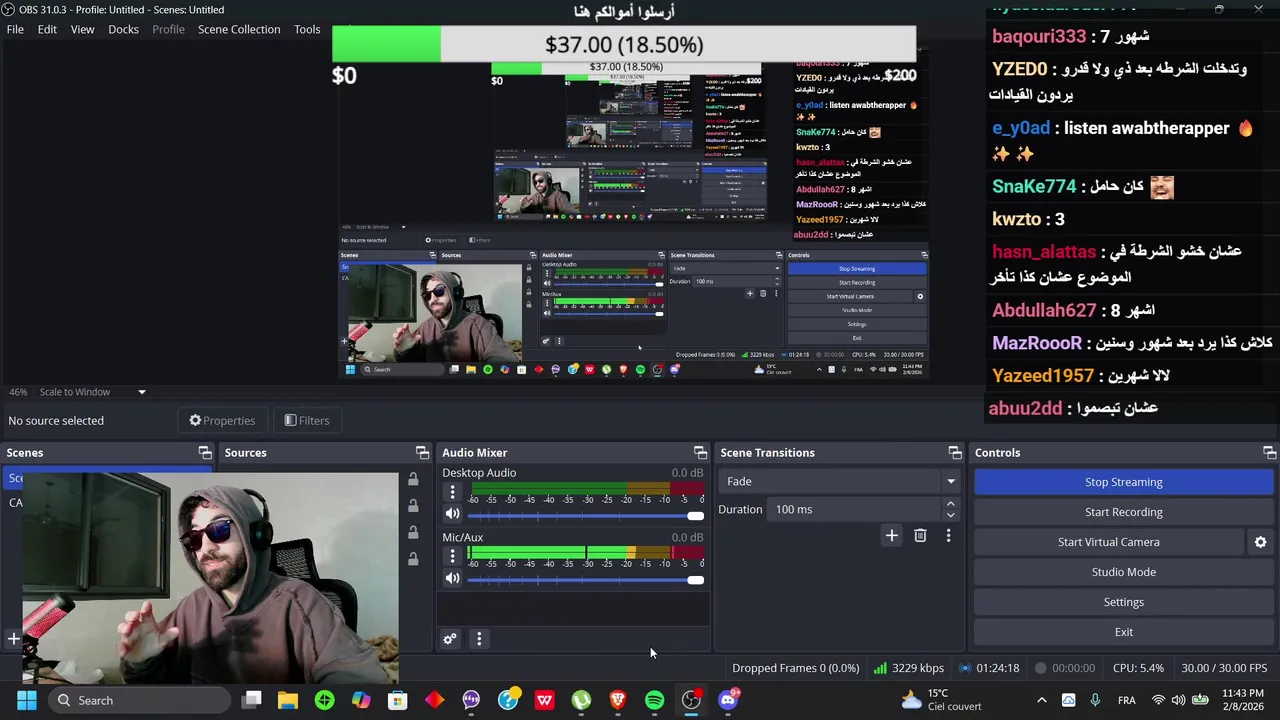Open the Docks menu
The image size is (1280, 720).
[x=123, y=29]
